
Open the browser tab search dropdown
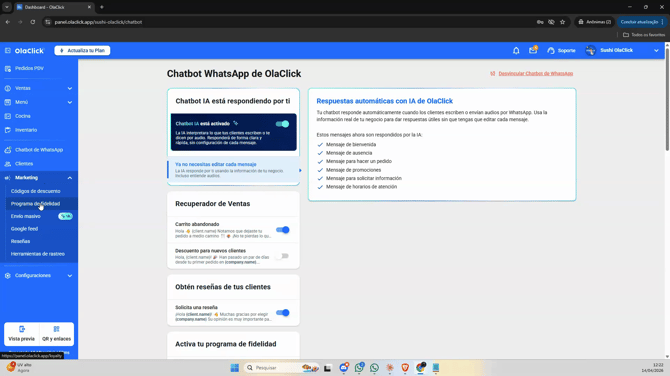[7, 7]
